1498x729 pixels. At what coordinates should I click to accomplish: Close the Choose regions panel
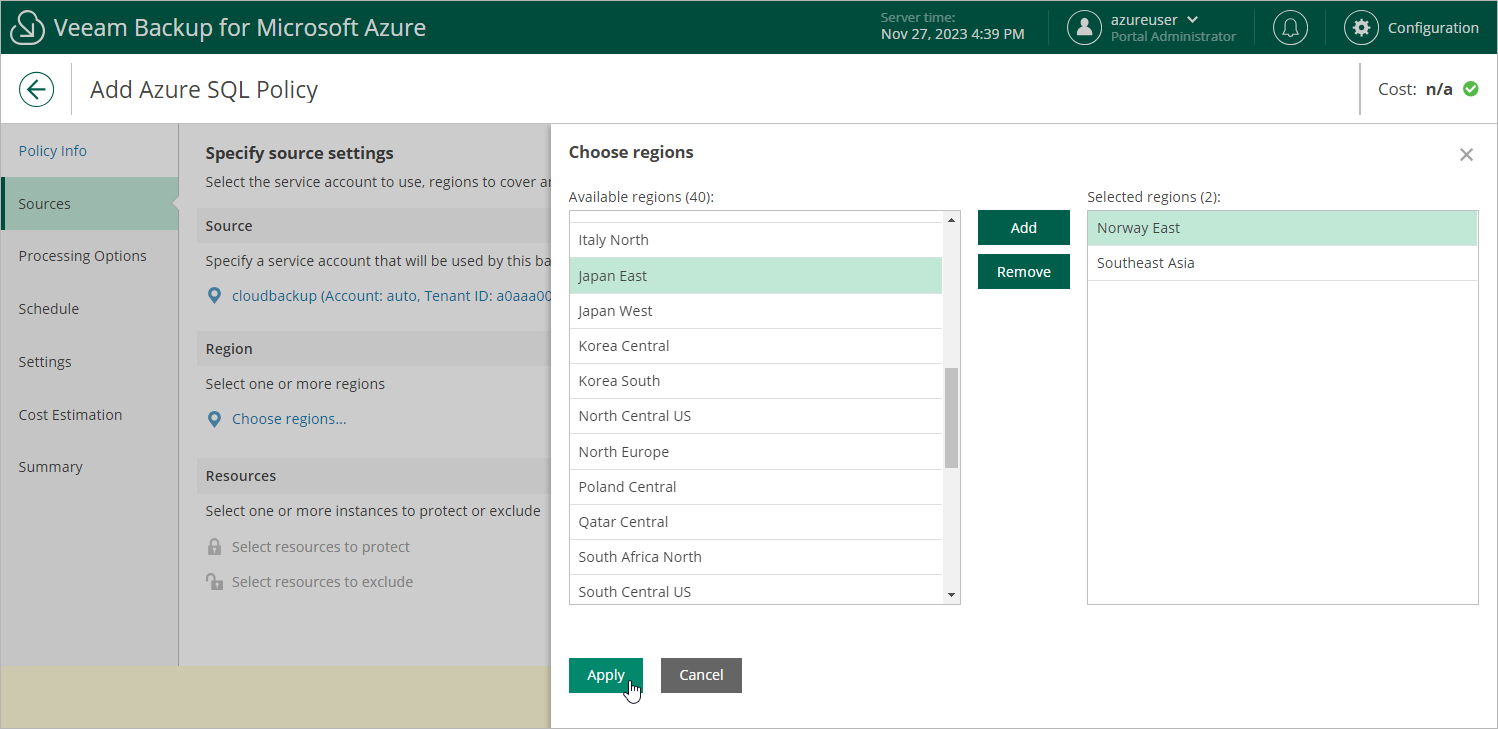[1466, 154]
